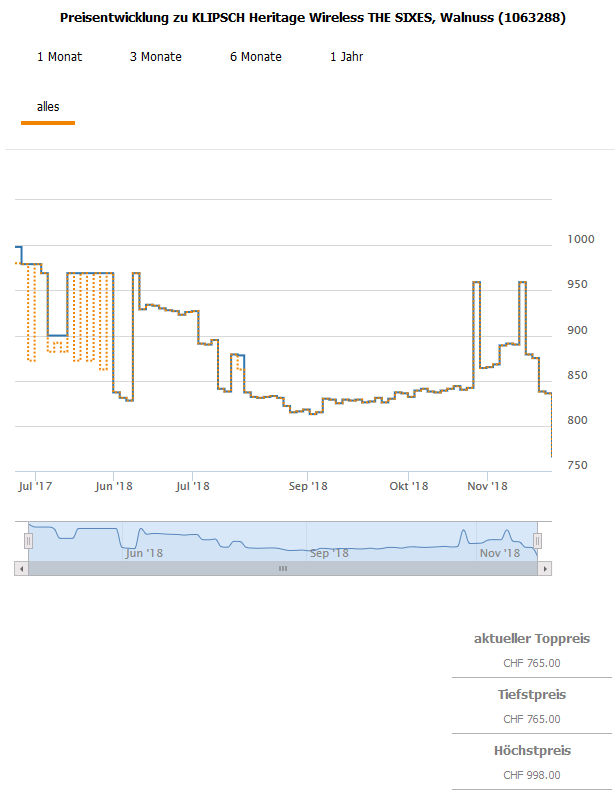
Task: Show the 6 Monate price history
Action: [x=256, y=57]
